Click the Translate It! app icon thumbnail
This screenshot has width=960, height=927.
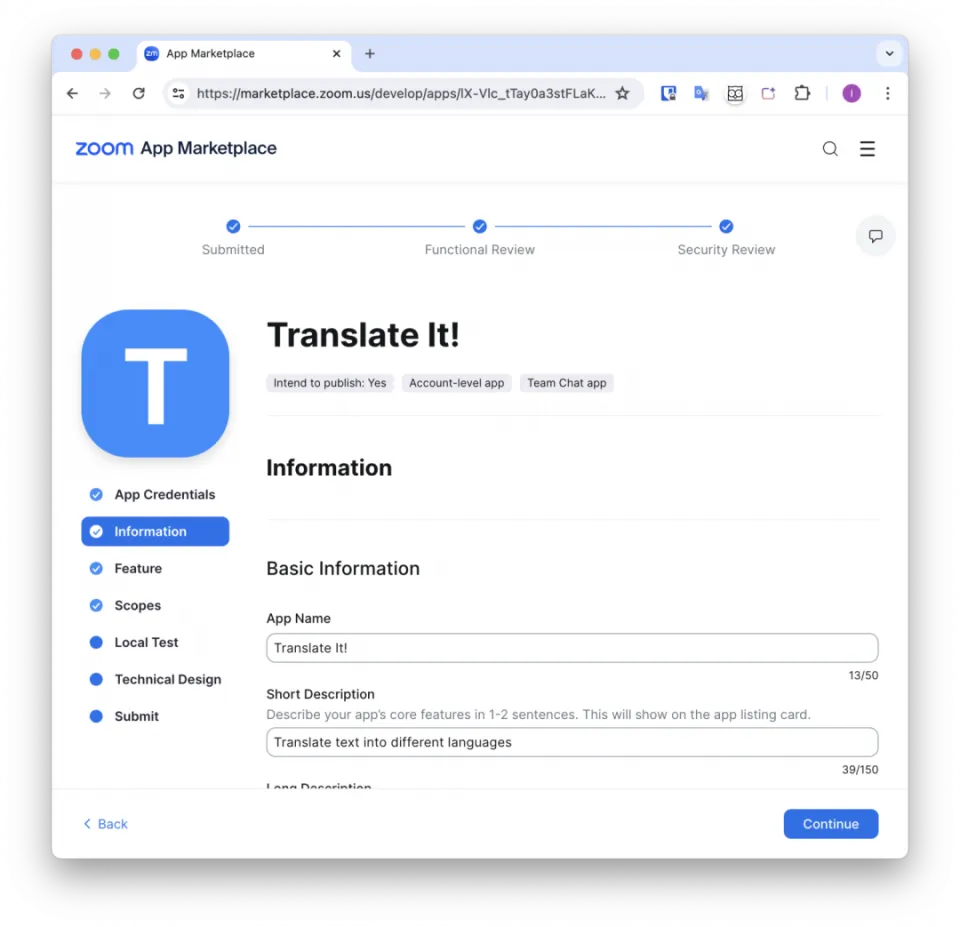pos(156,383)
